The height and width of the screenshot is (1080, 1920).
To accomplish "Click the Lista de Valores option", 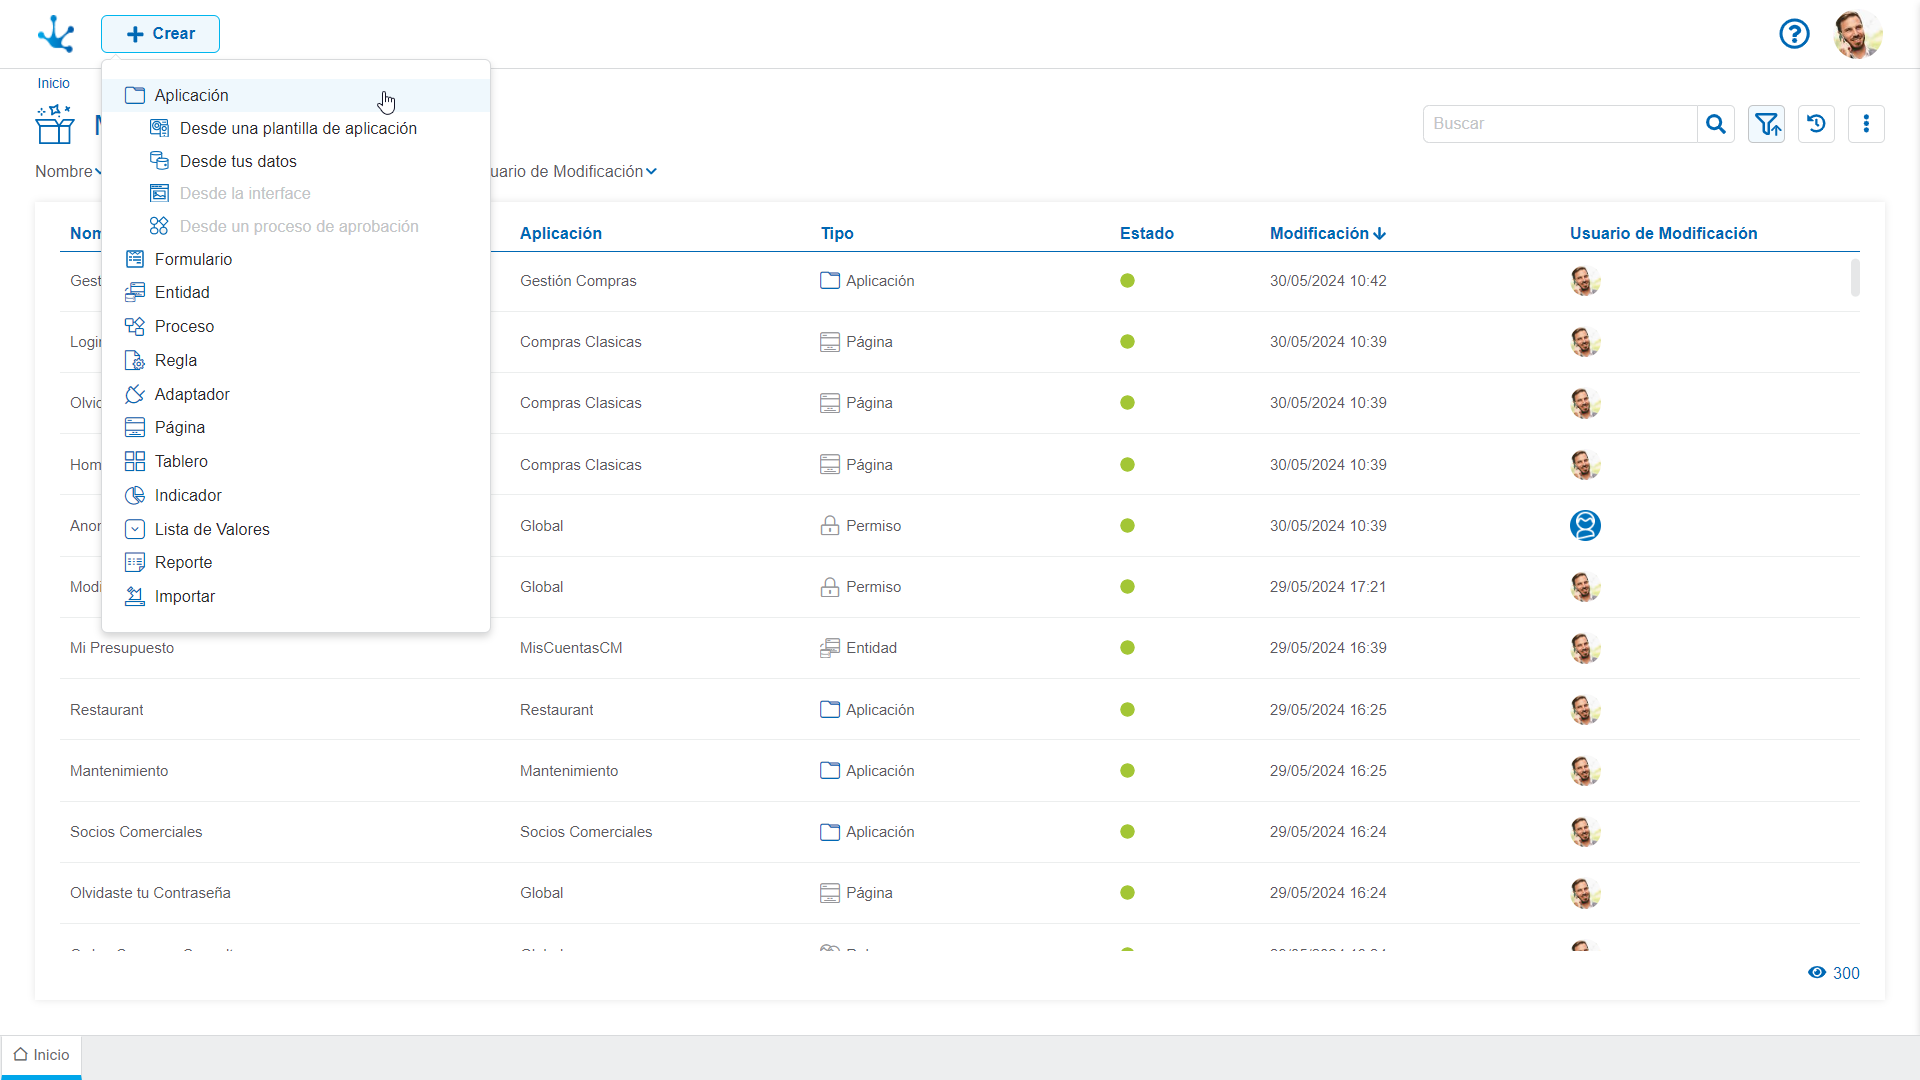I will (x=212, y=529).
